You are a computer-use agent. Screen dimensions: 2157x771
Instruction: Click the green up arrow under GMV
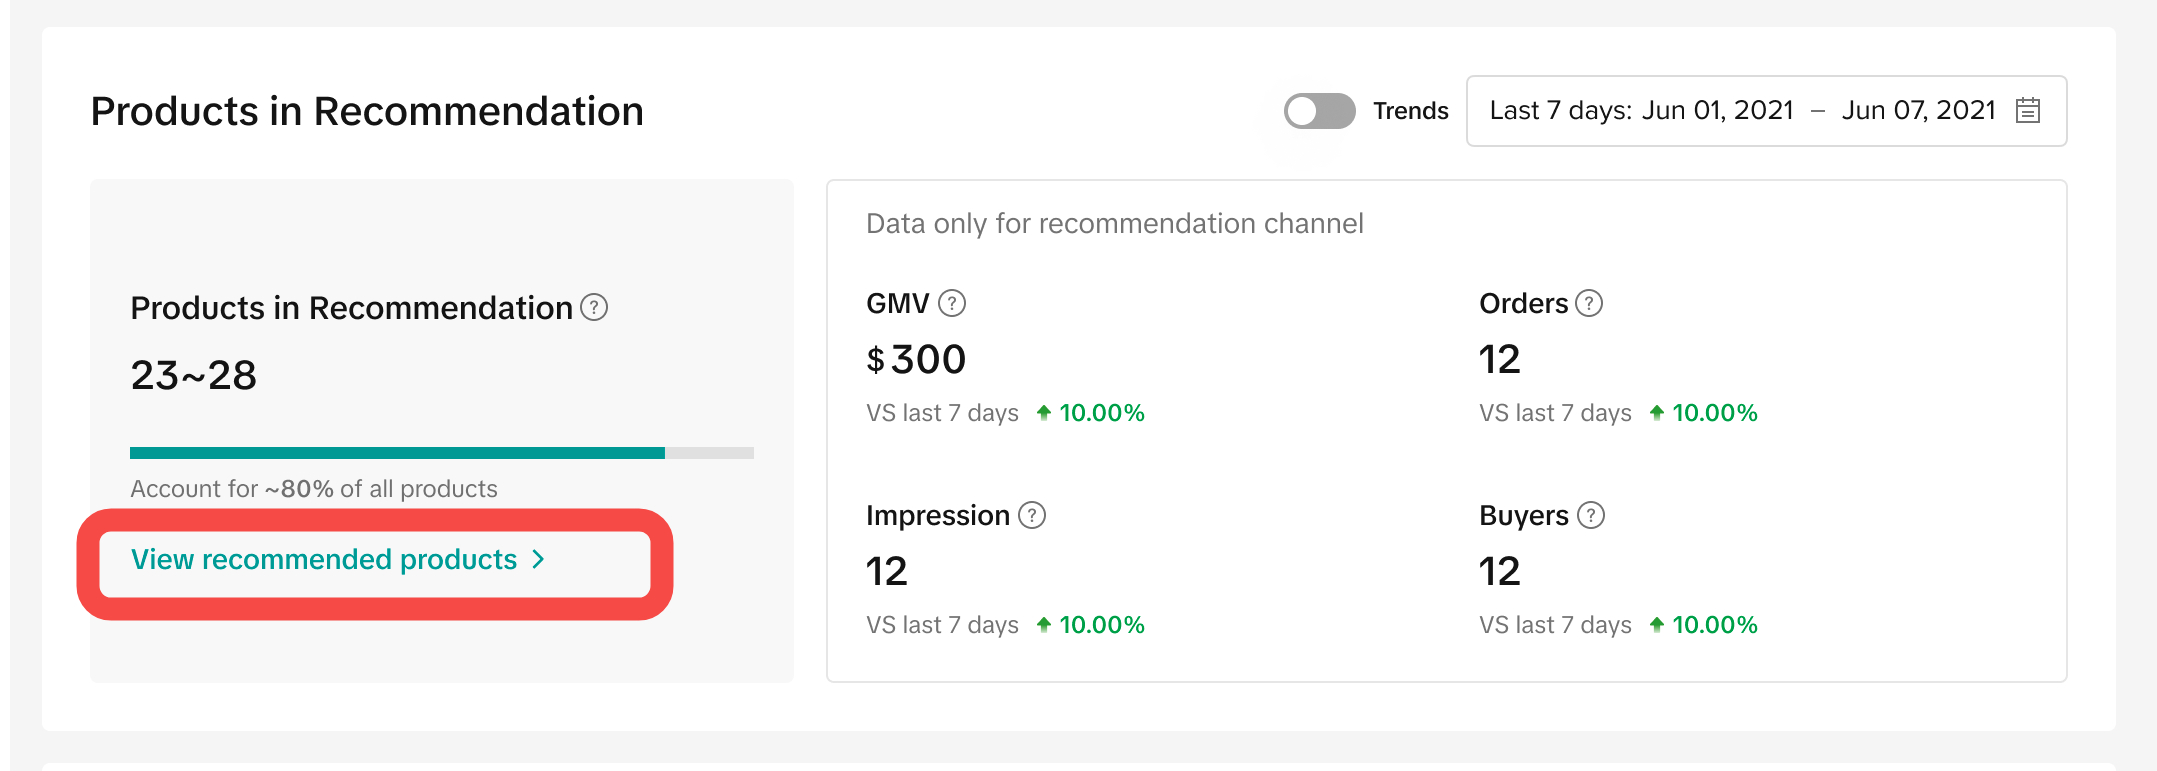[x=1044, y=413]
